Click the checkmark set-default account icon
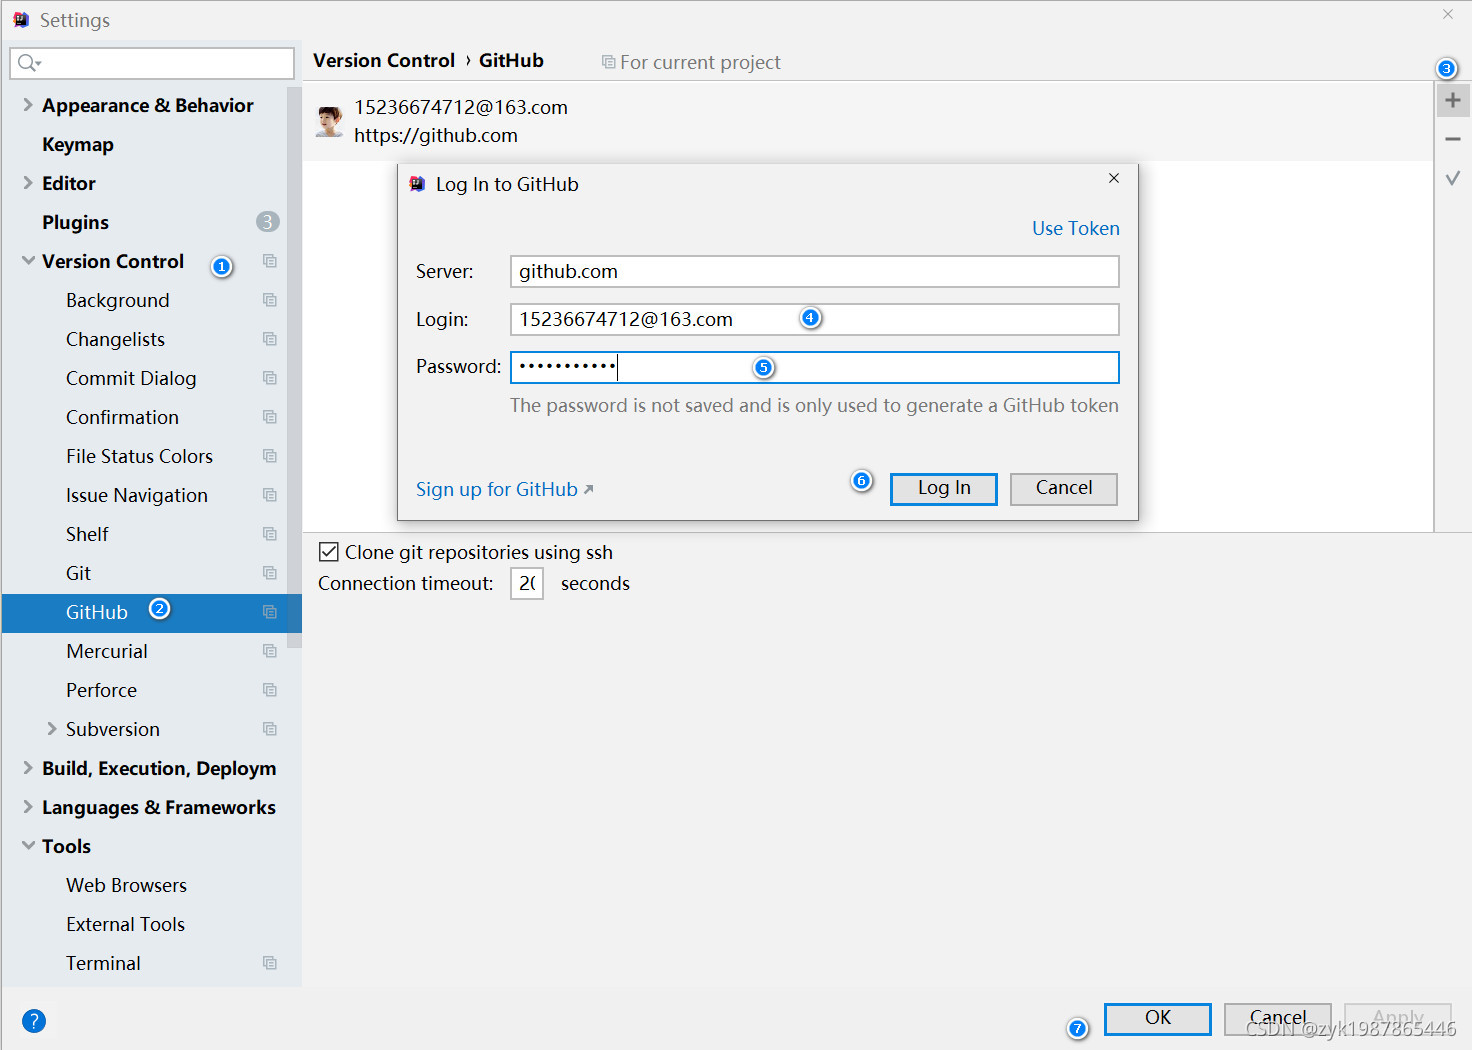Image resolution: width=1472 pixels, height=1050 pixels. (1453, 178)
